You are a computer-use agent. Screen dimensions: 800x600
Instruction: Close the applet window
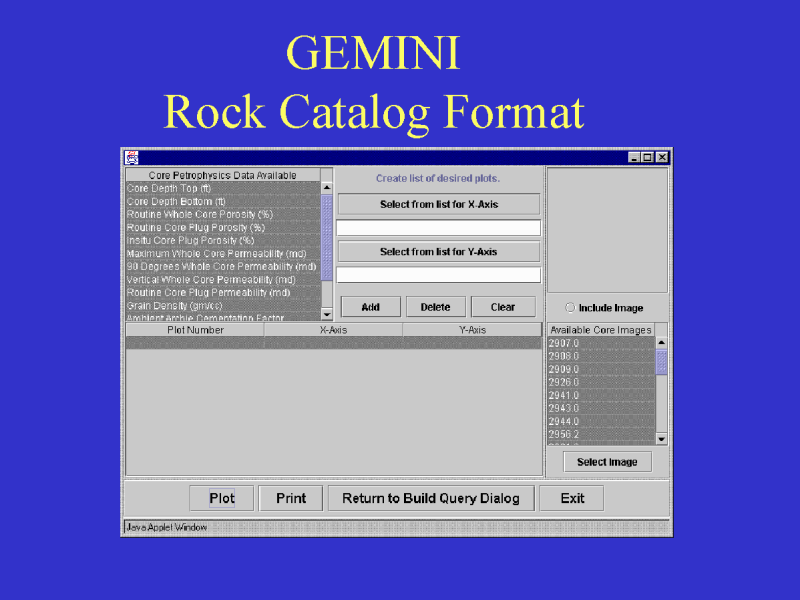point(662,157)
